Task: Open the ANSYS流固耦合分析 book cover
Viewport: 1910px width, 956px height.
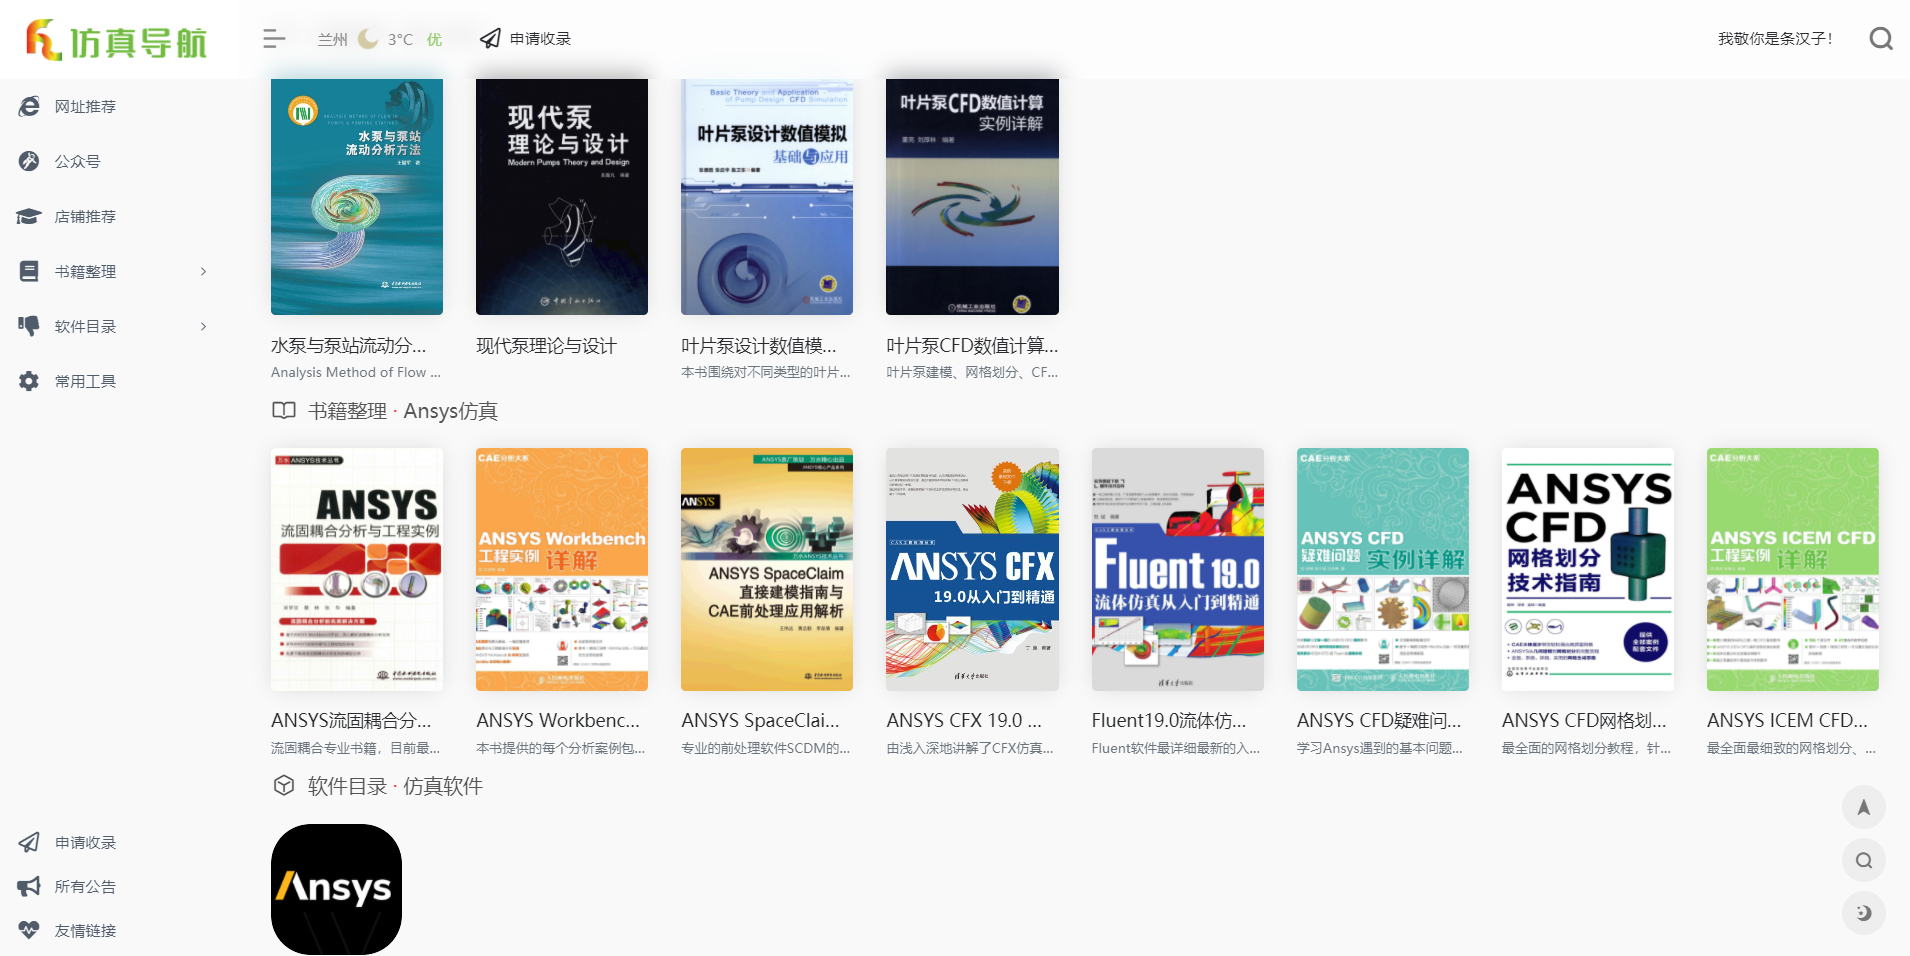Action: point(357,569)
